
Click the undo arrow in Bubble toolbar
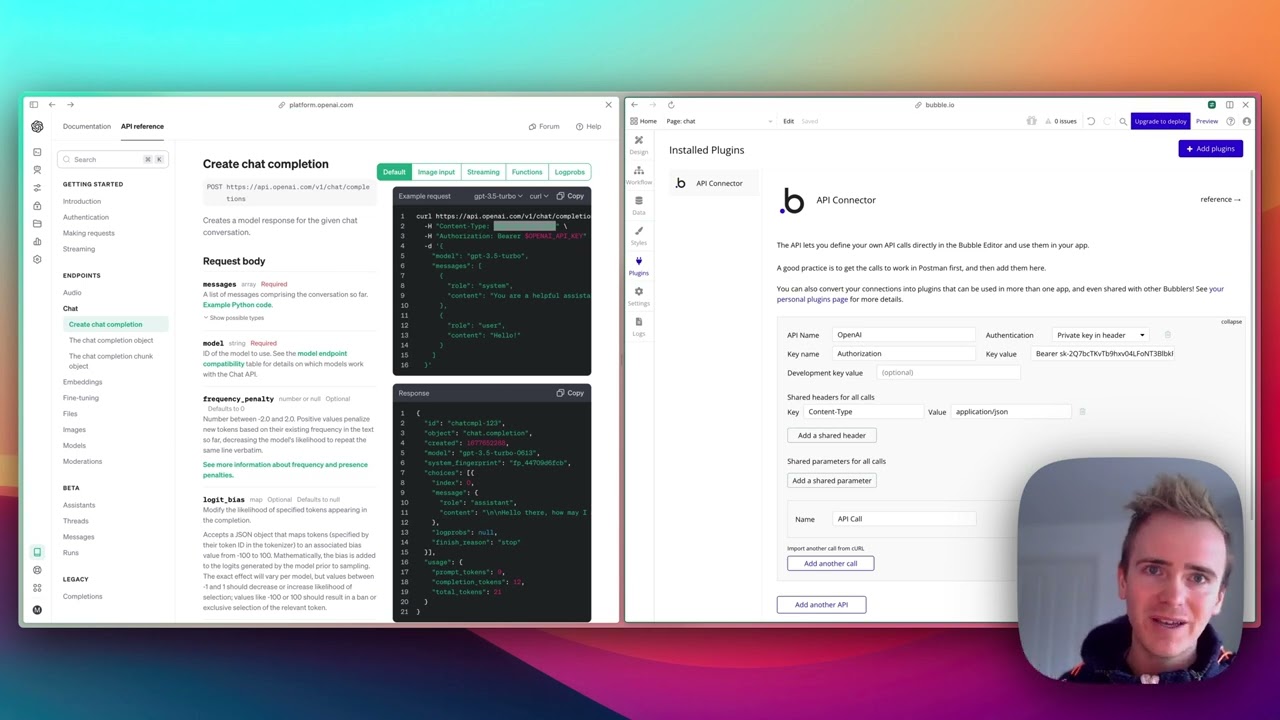pos(1091,121)
